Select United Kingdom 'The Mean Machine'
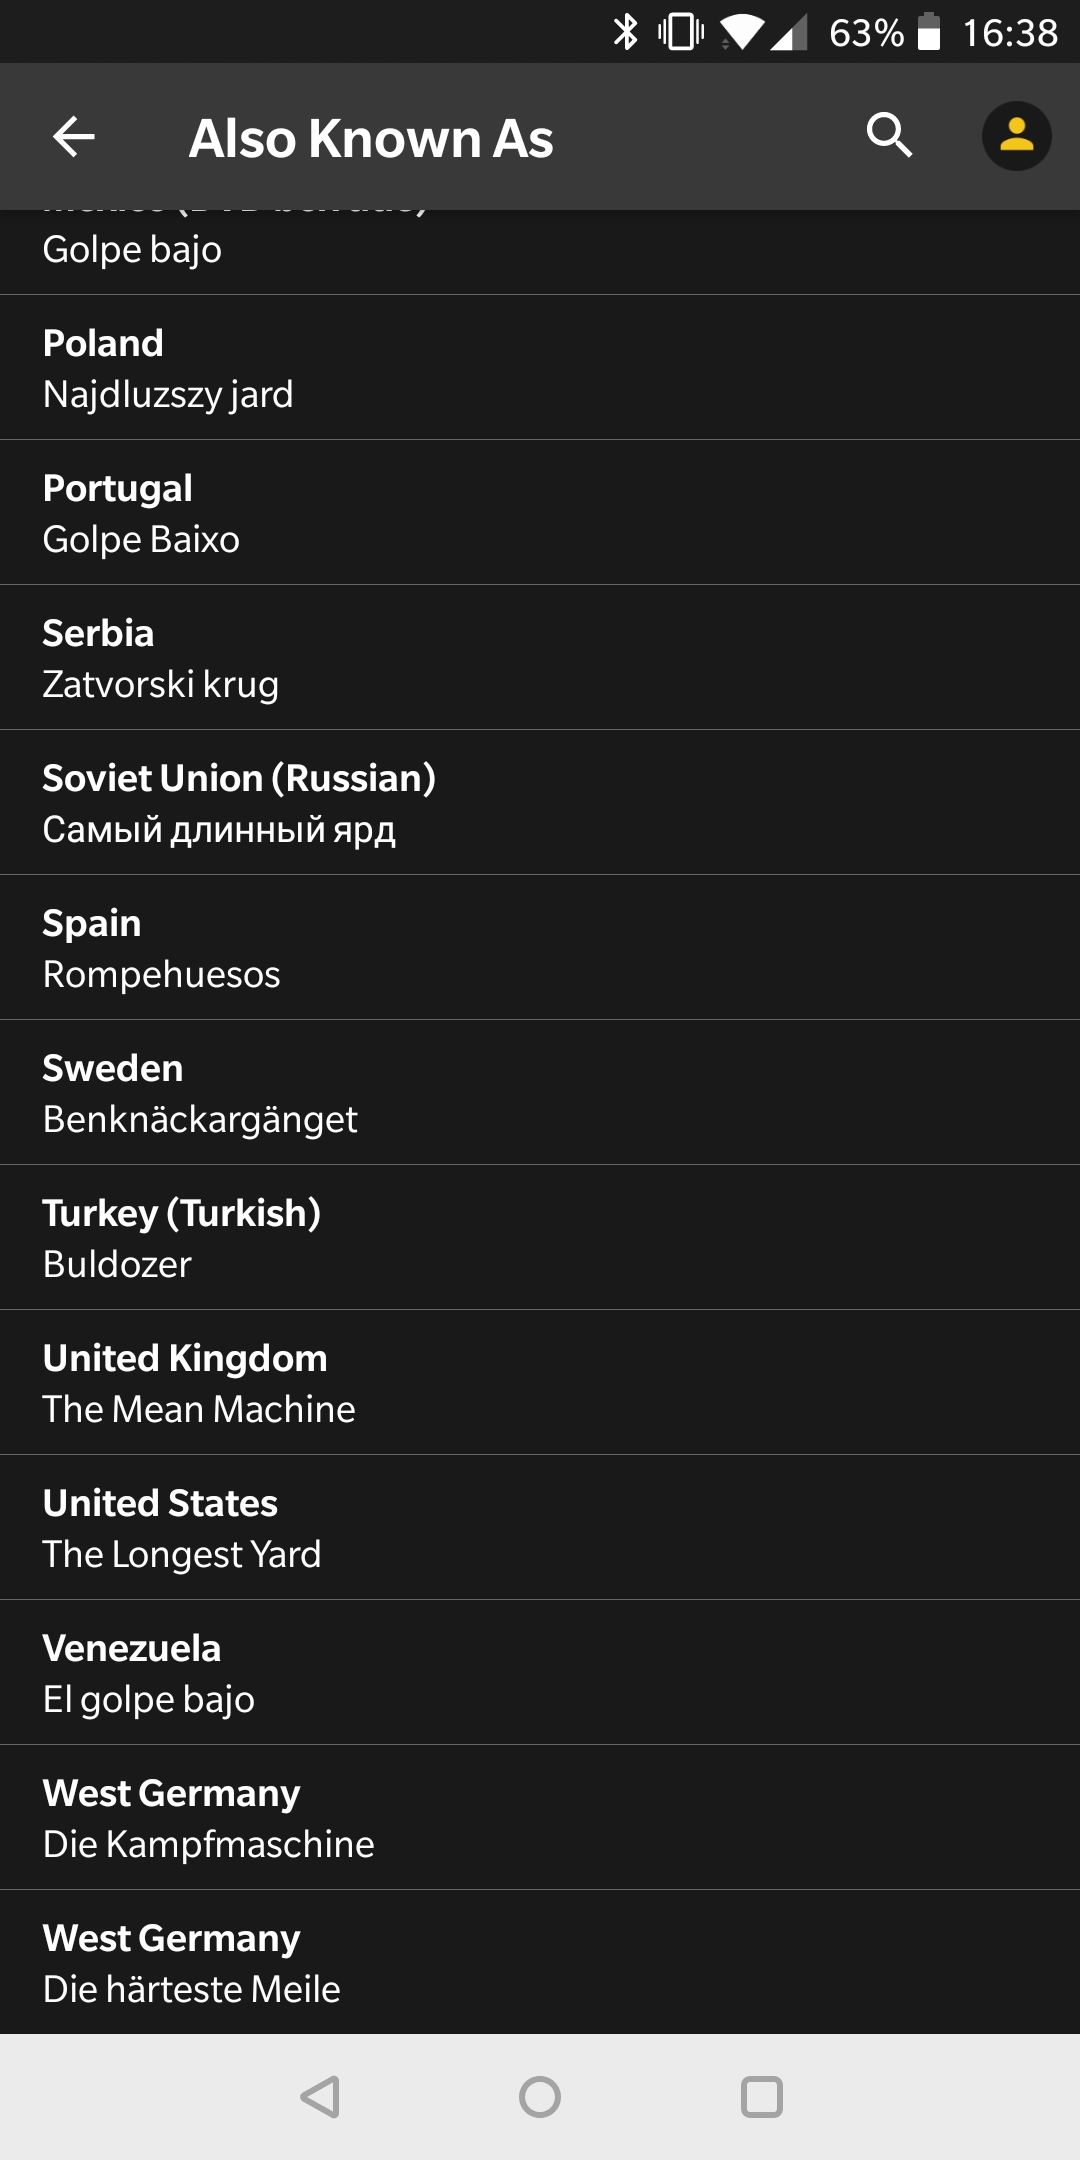 click(540, 1383)
